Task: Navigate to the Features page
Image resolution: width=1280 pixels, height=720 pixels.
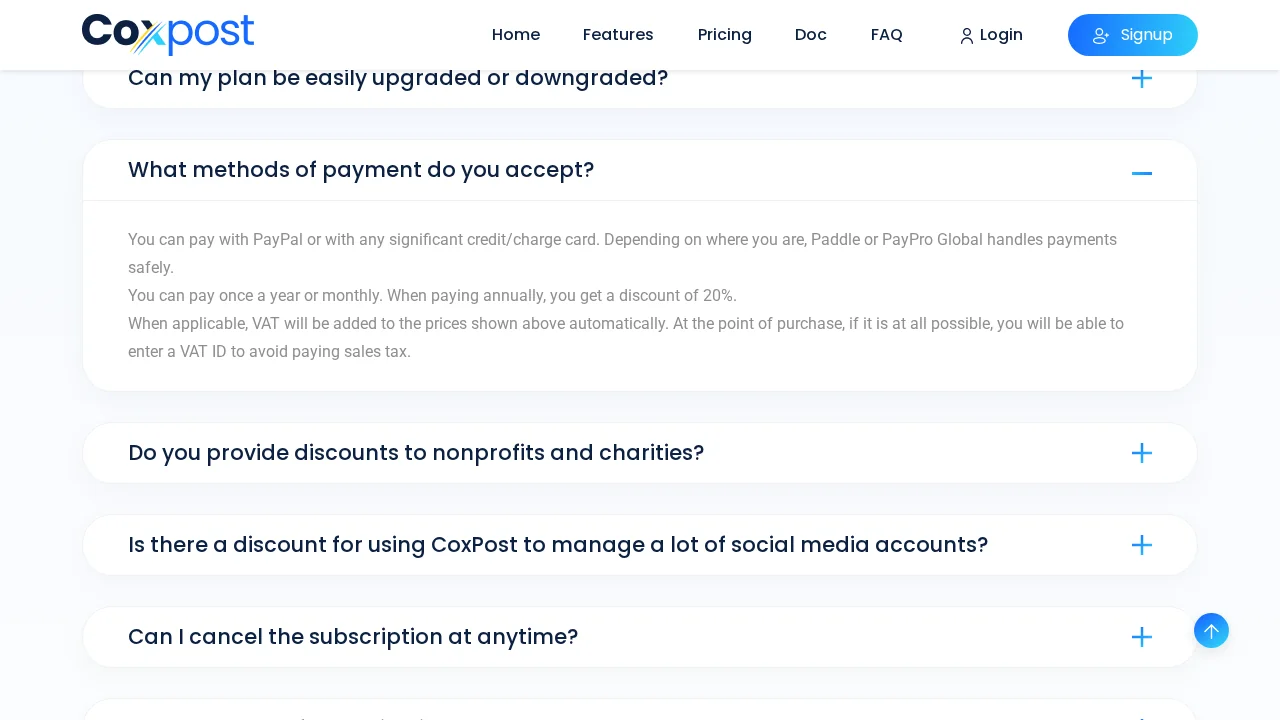Action: coord(618,35)
